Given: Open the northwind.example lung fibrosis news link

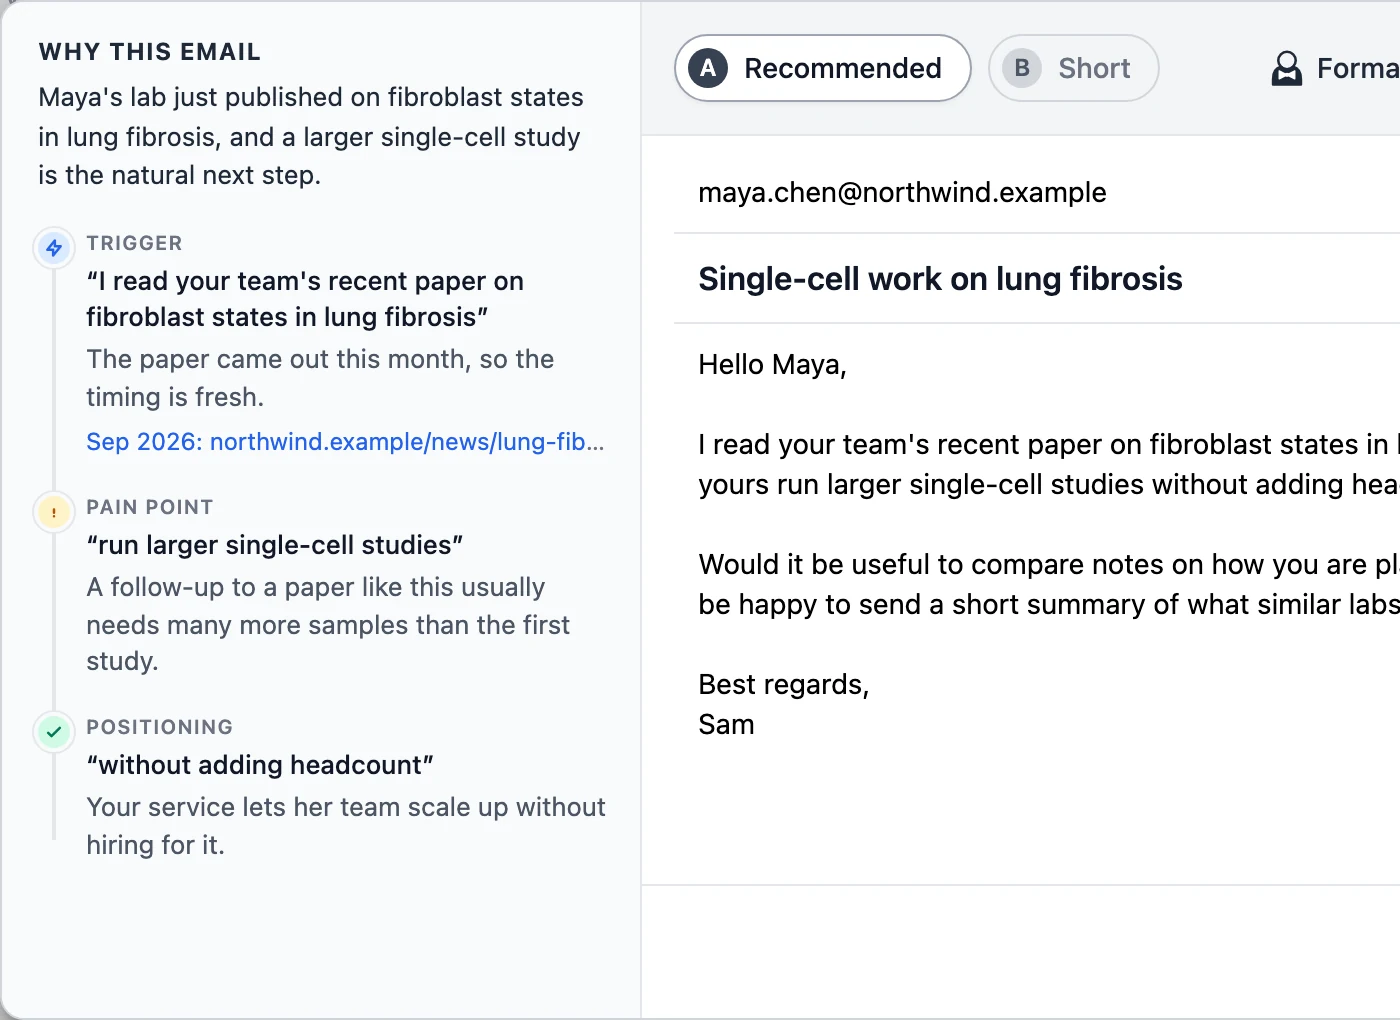Looking at the screenshot, I should click(x=345, y=441).
